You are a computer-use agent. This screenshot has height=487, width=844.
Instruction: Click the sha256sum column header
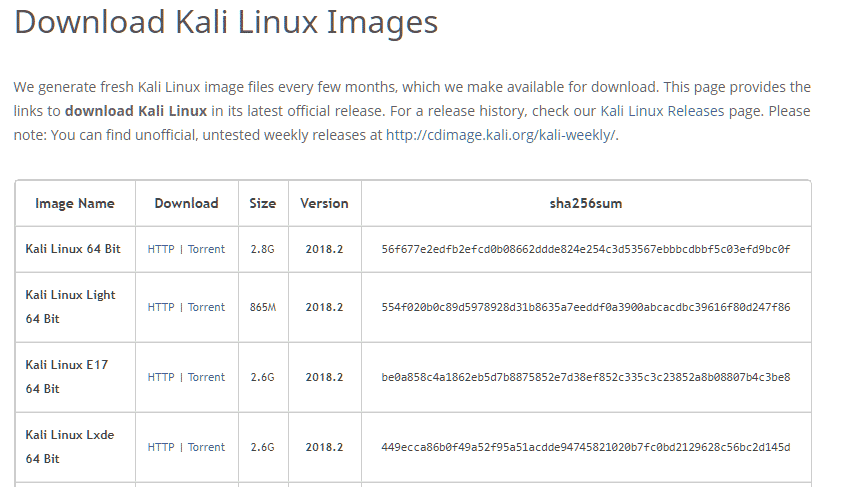[x=586, y=203]
